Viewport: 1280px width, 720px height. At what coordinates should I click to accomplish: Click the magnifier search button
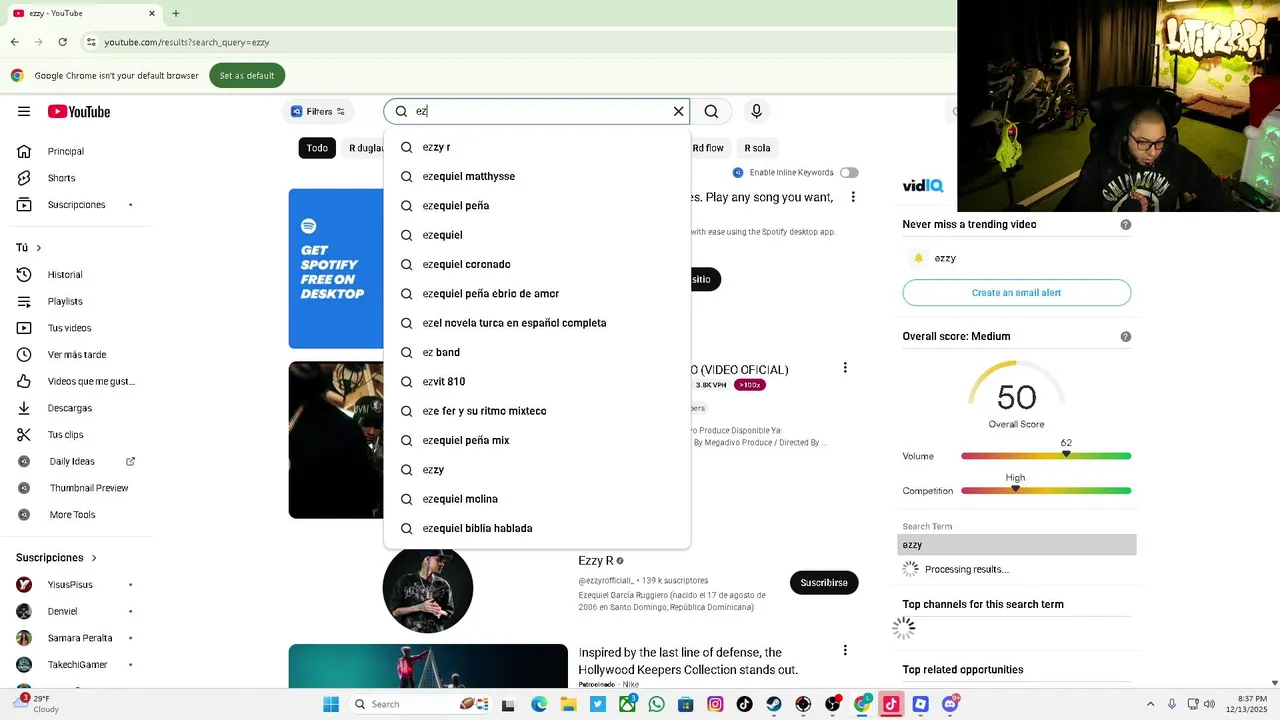tap(711, 111)
